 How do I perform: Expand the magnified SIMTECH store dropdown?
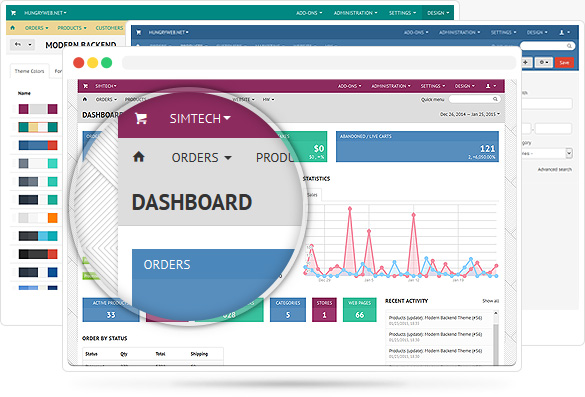200,119
